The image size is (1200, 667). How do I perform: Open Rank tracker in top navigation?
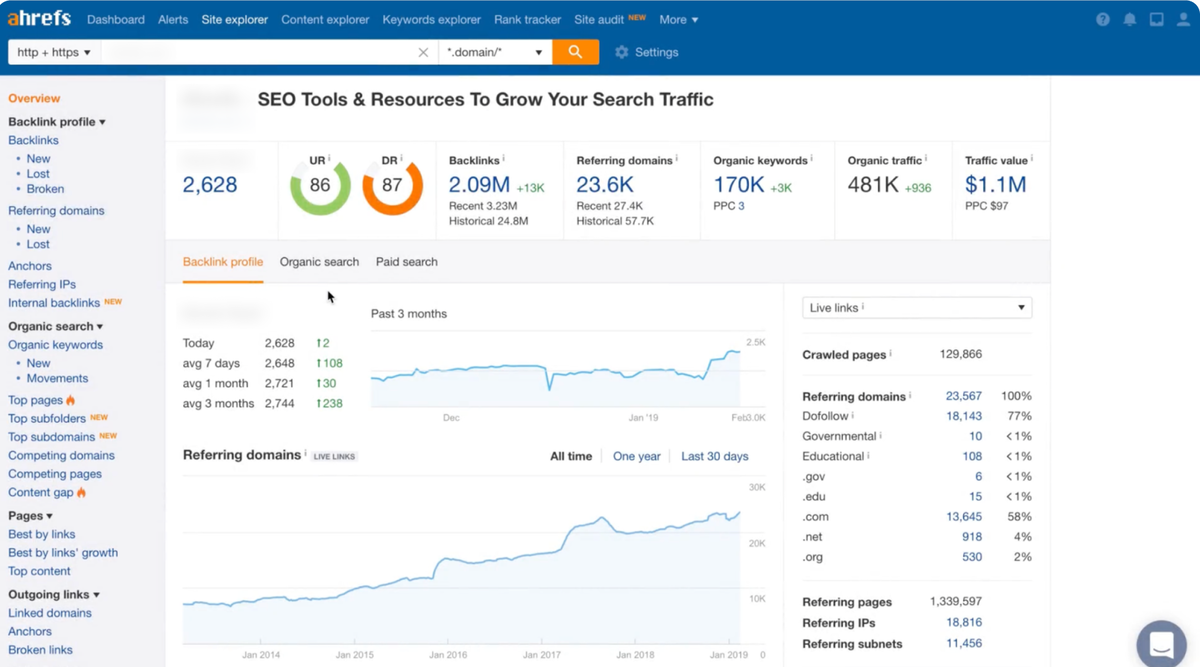coord(528,19)
